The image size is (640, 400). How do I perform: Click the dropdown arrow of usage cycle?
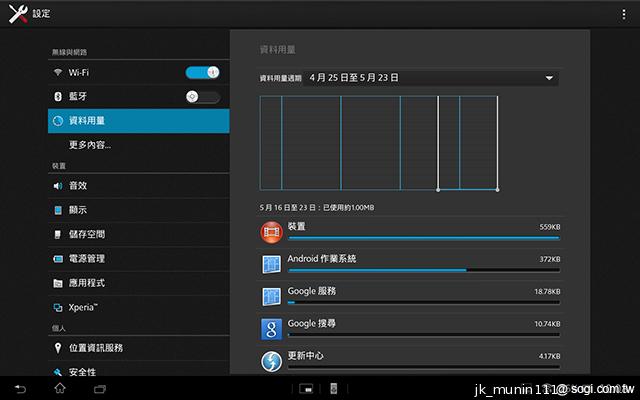549,78
